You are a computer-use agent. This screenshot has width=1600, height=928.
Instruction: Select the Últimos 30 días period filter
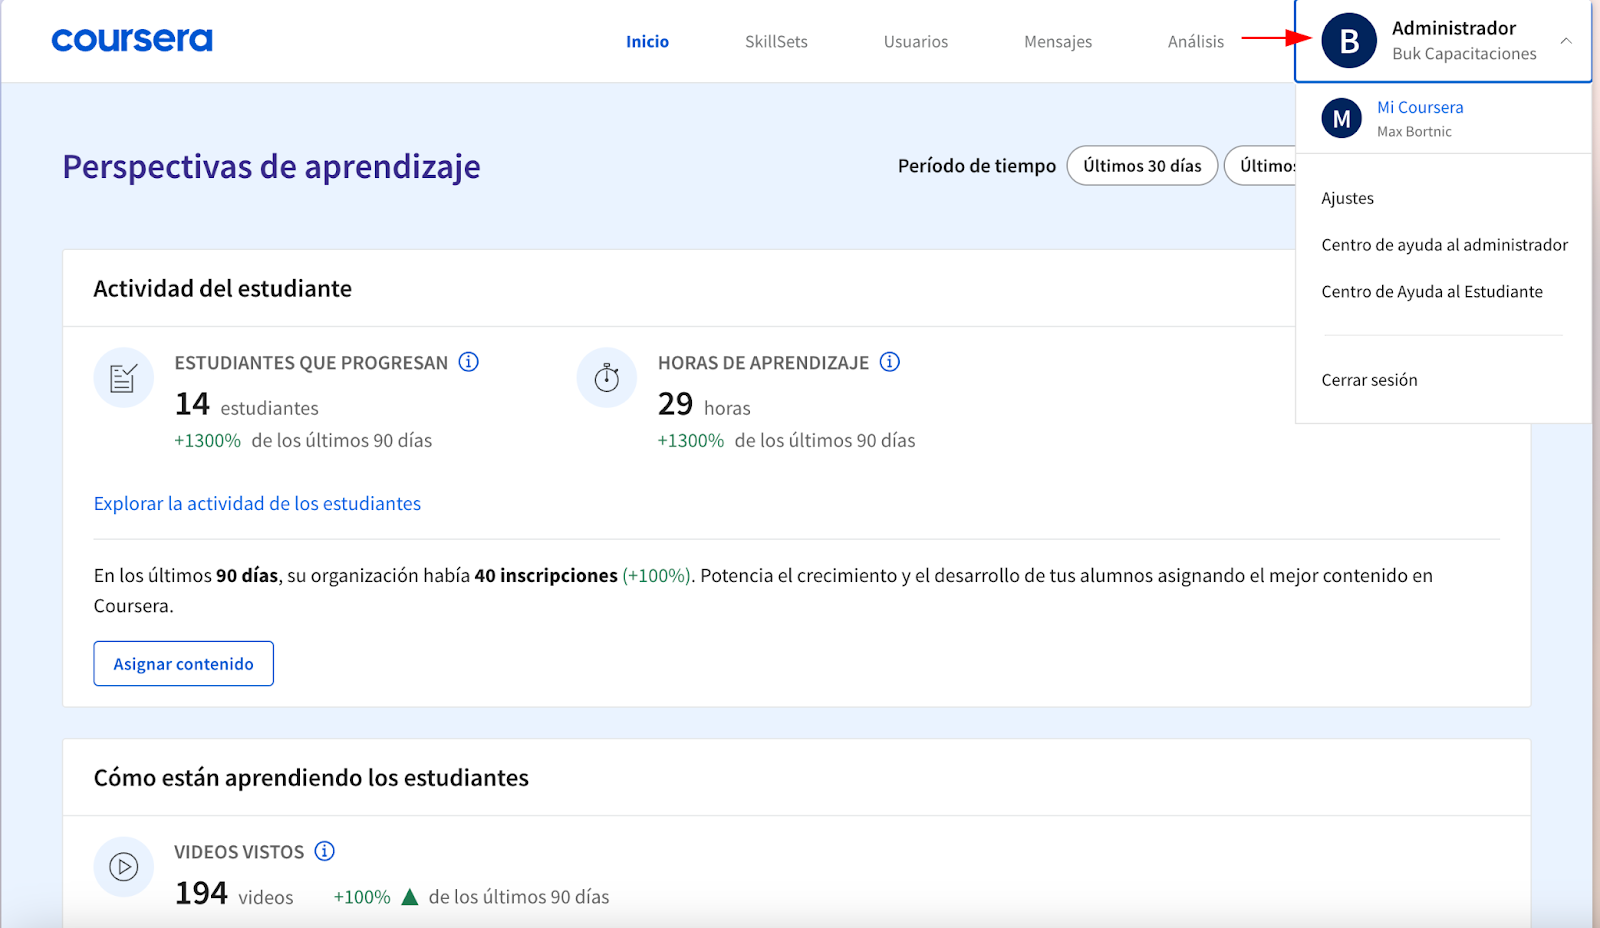click(x=1142, y=166)
